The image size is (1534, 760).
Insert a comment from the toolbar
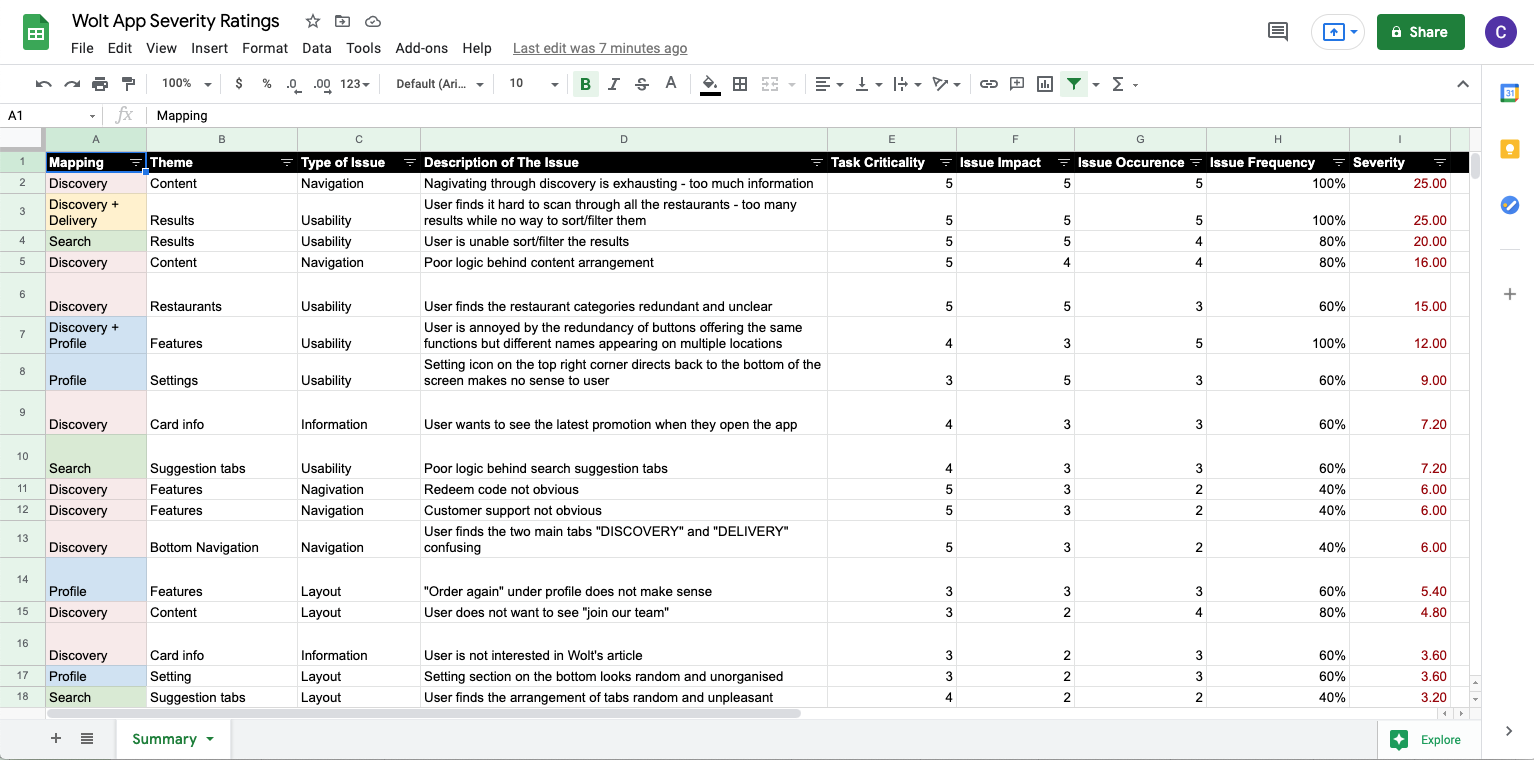pyautogui.click(x=1017, y=84)
